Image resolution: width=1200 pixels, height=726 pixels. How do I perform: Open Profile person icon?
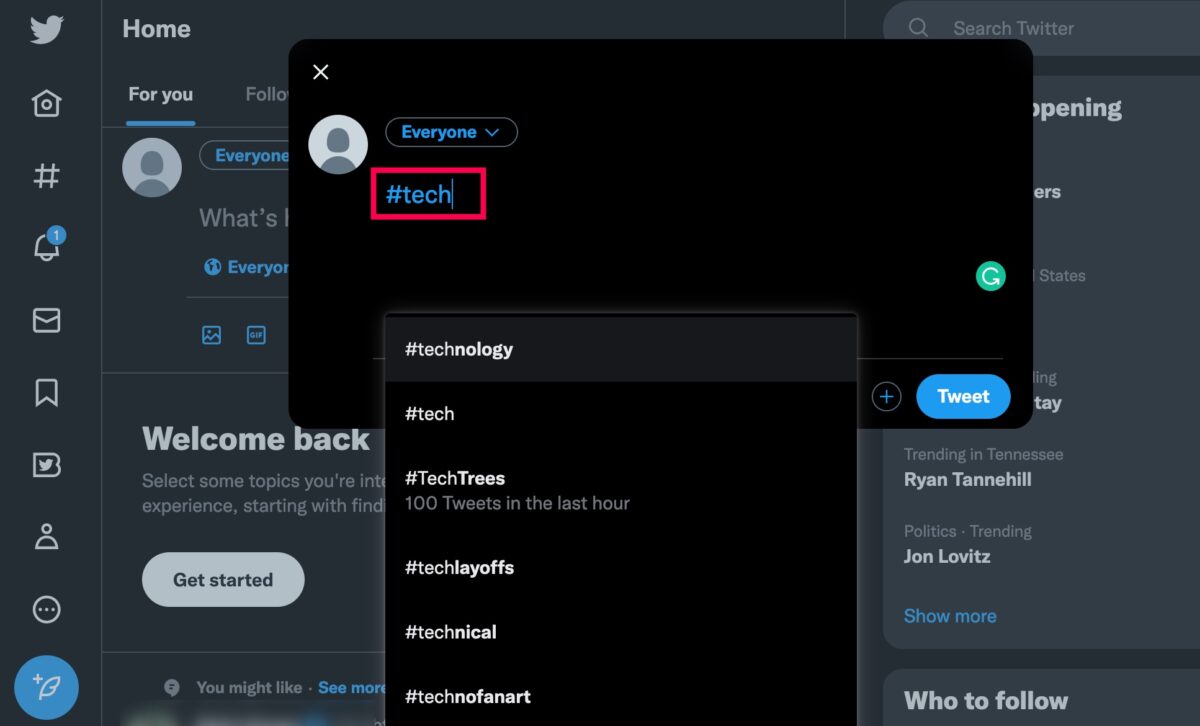[x=46, y=537]
